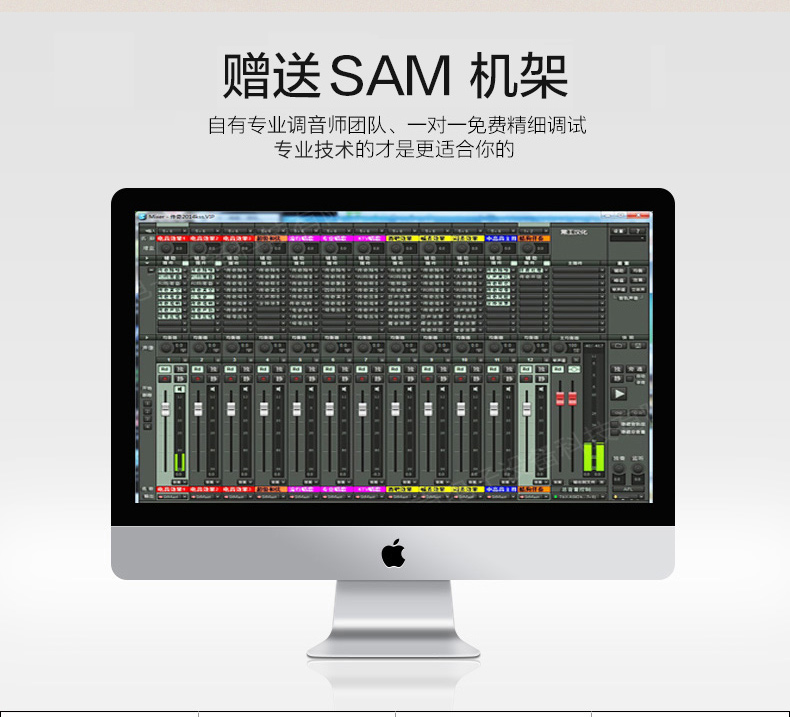Arm the red record button on channel 6

(329, 378)
